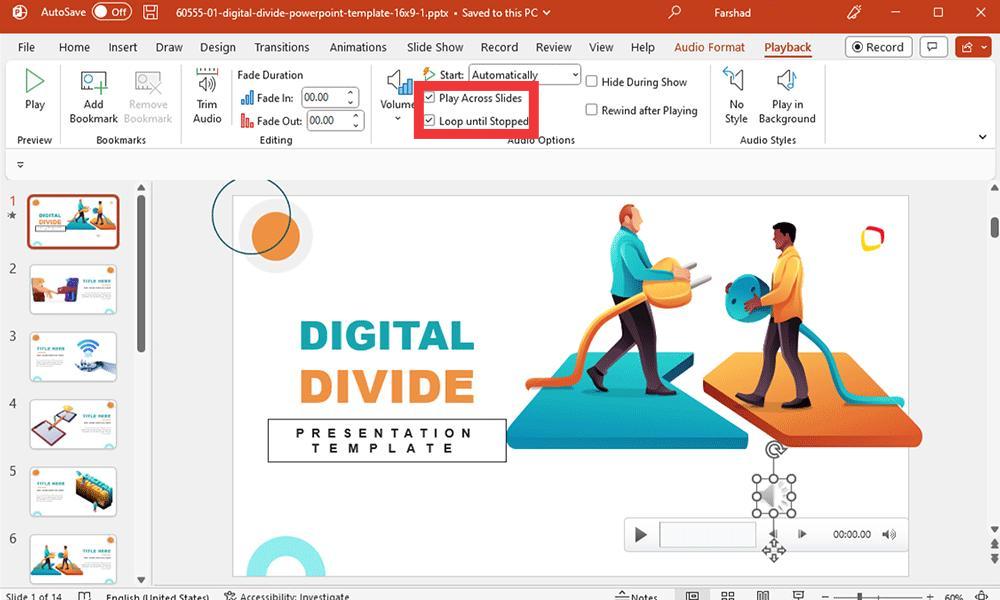Click next slide arrow in editor scrollbar

pos(994,559)
